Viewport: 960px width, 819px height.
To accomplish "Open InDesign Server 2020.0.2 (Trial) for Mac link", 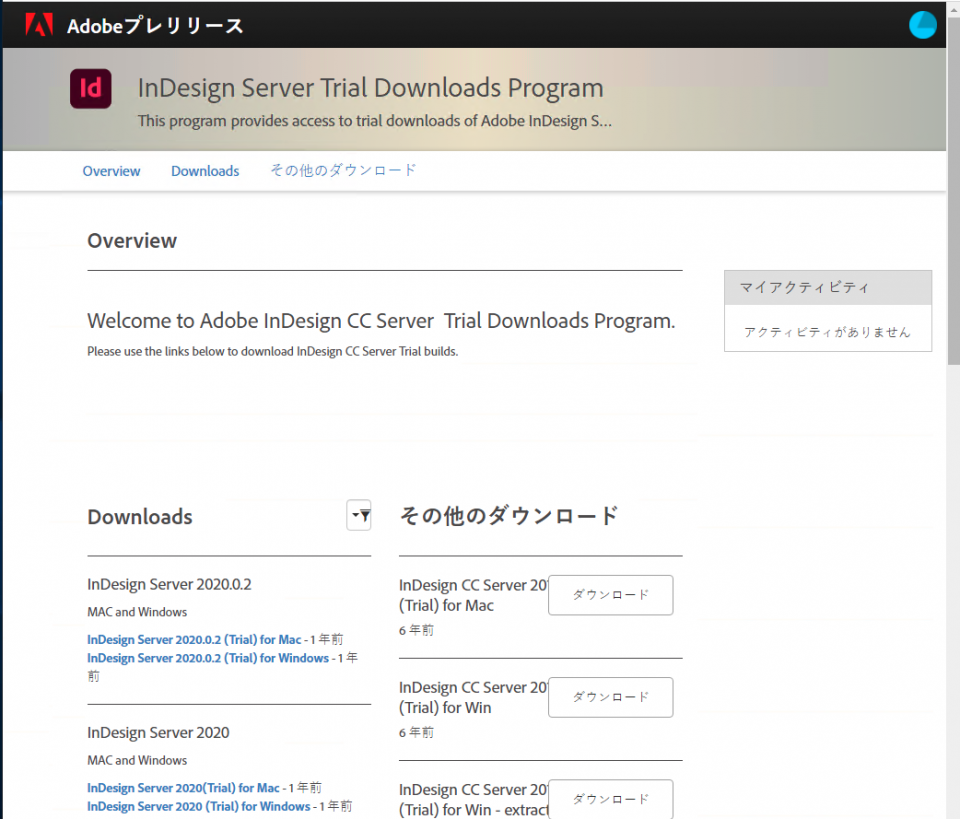I will pyautogui.click(x=194, y=639).
